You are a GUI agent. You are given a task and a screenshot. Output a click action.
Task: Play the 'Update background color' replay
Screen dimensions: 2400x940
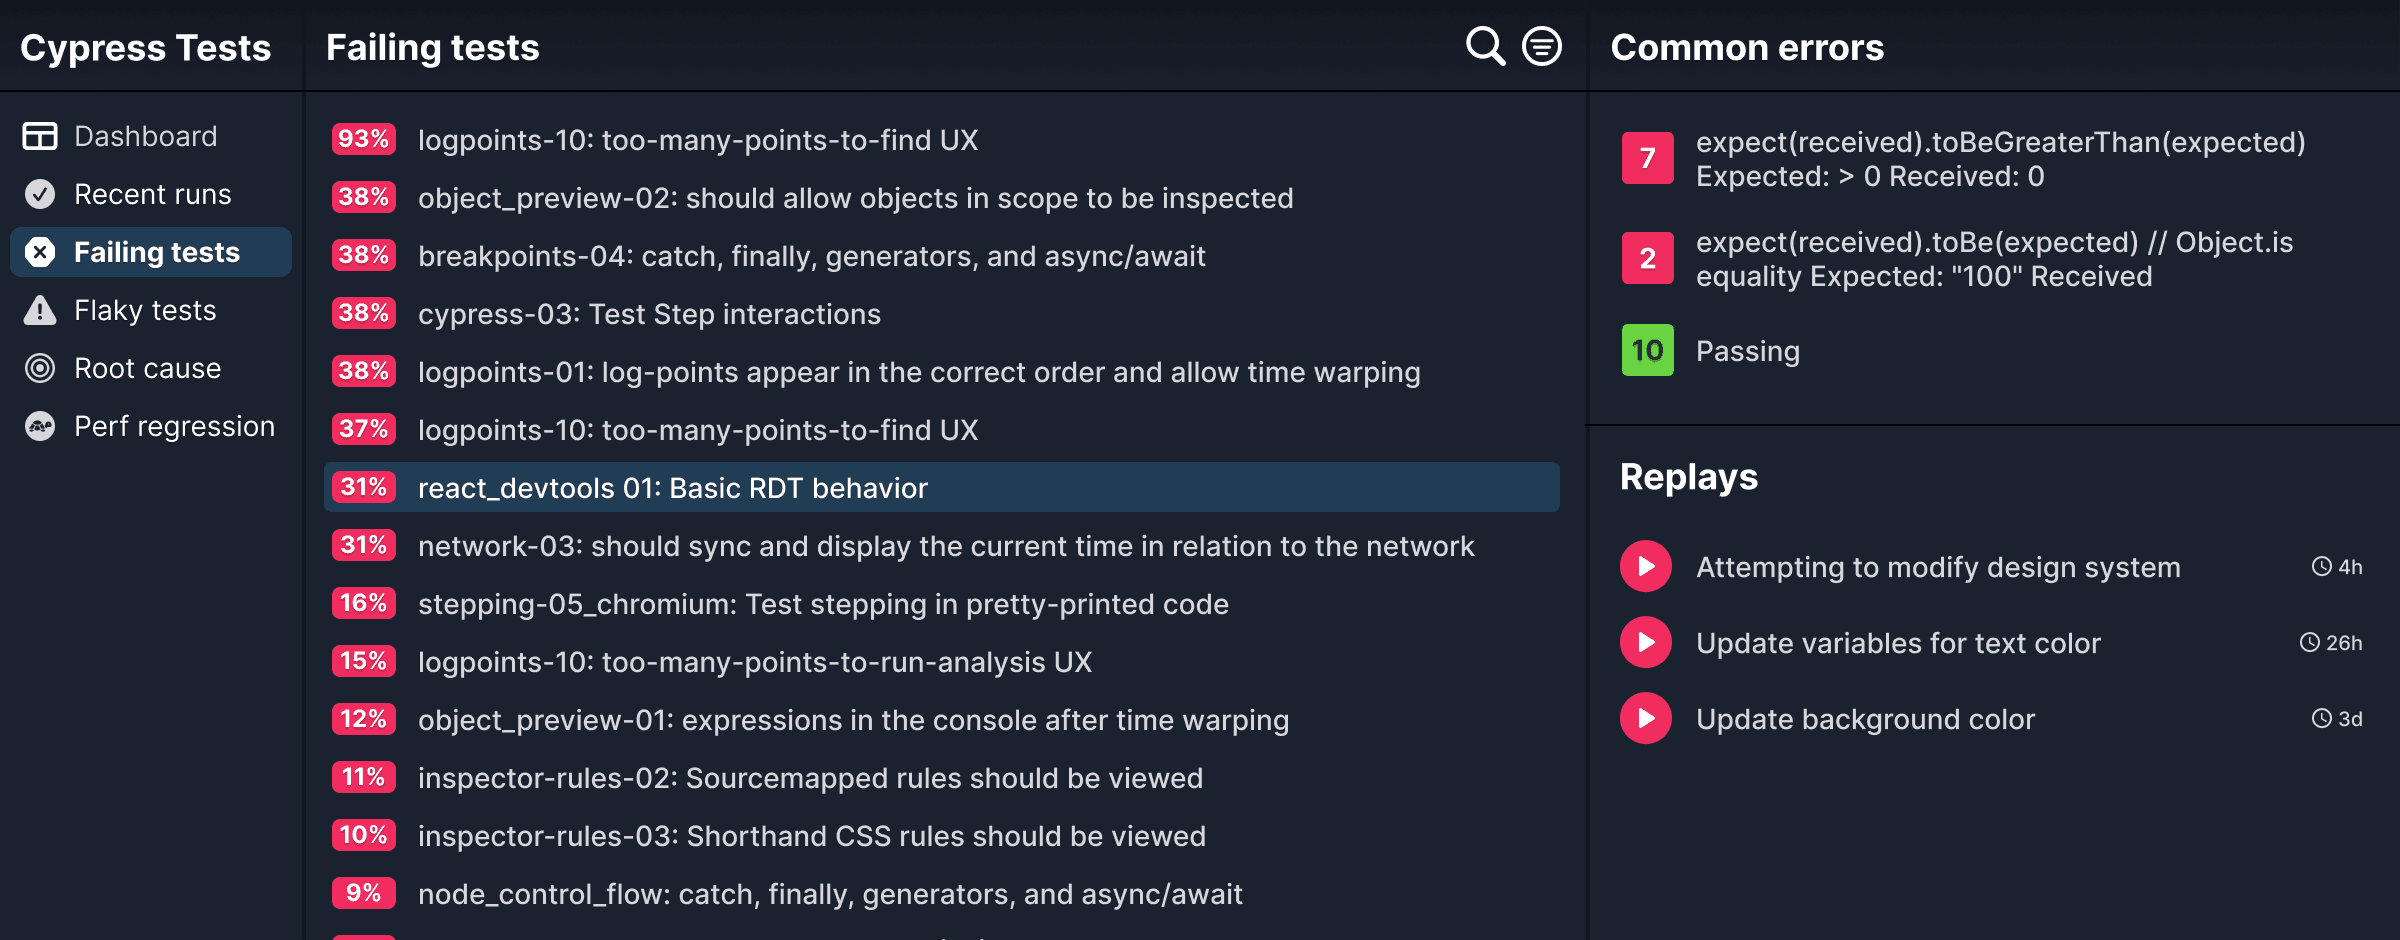[1646, 719]
